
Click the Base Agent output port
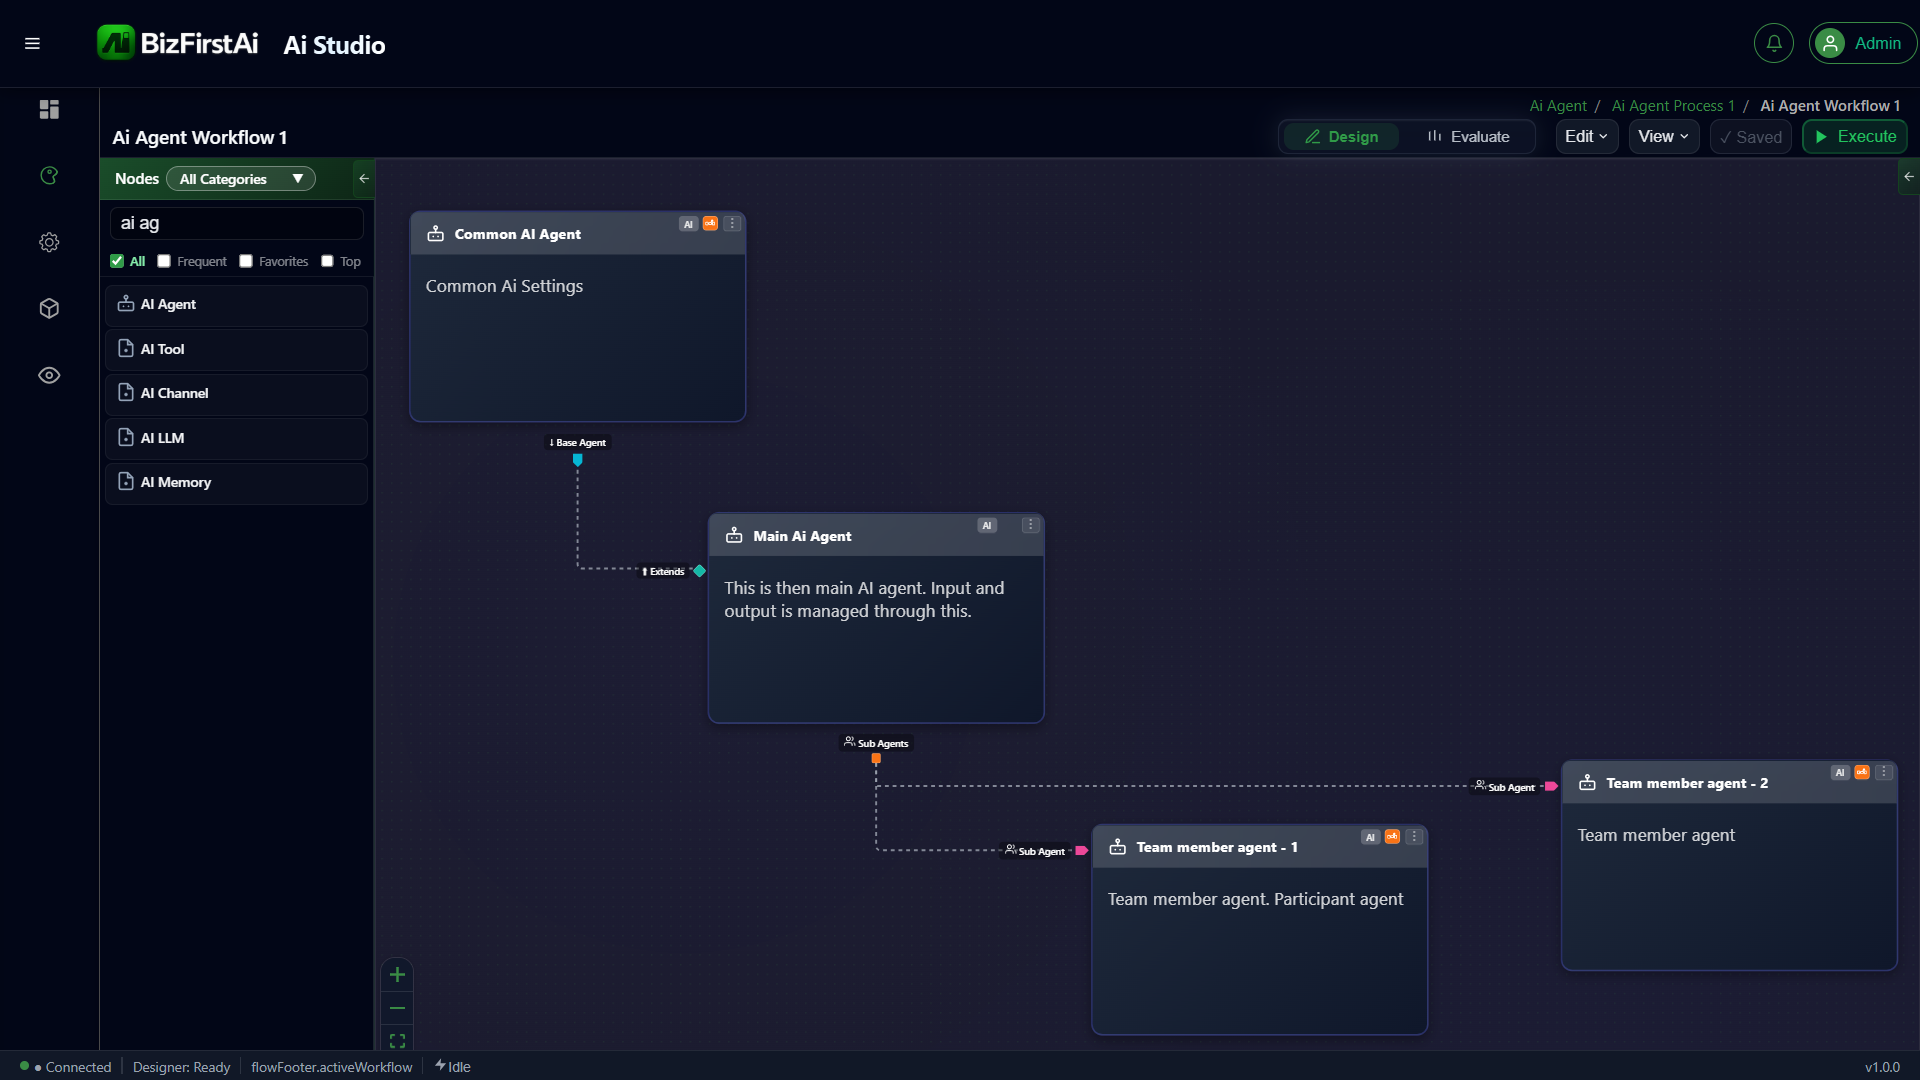(x=578, y=460)
